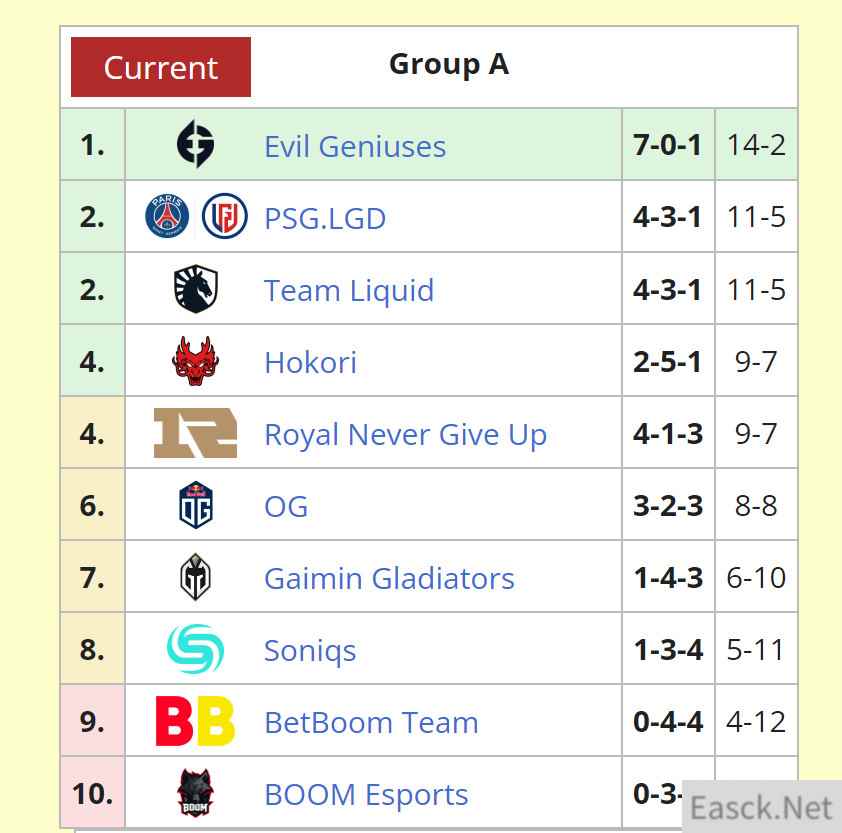Open the PSG.LGD team link
Image resolution: width=842 pixels, height=833 pixels.
click(x=325, y=218)
